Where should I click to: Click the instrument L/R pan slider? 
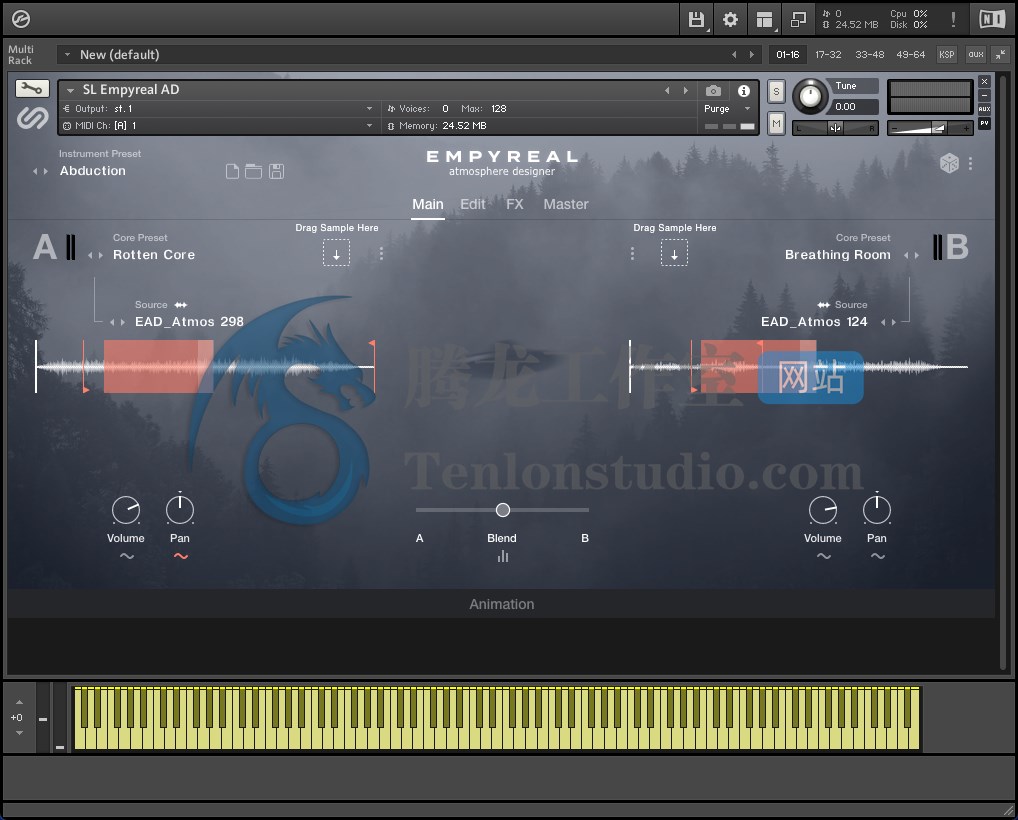pyautogui.click(x=836, y=129)
